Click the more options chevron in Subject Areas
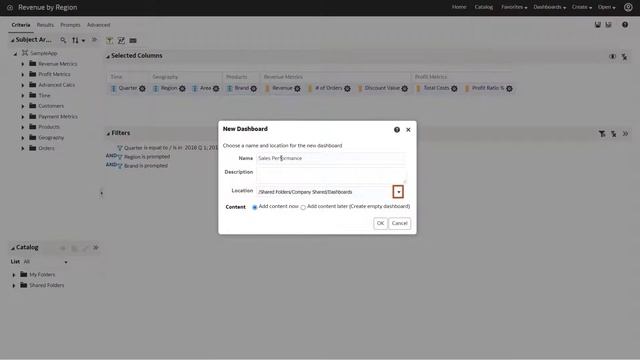 [x=94, y=40]
